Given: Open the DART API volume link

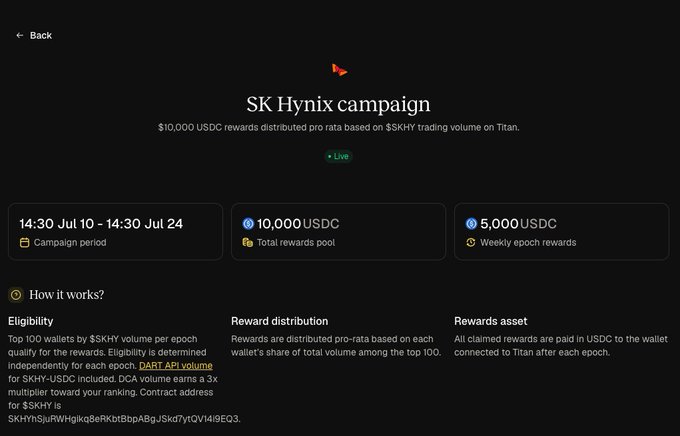Looking at the screenshot, I should pyautogui.click(x=176, y=366).
